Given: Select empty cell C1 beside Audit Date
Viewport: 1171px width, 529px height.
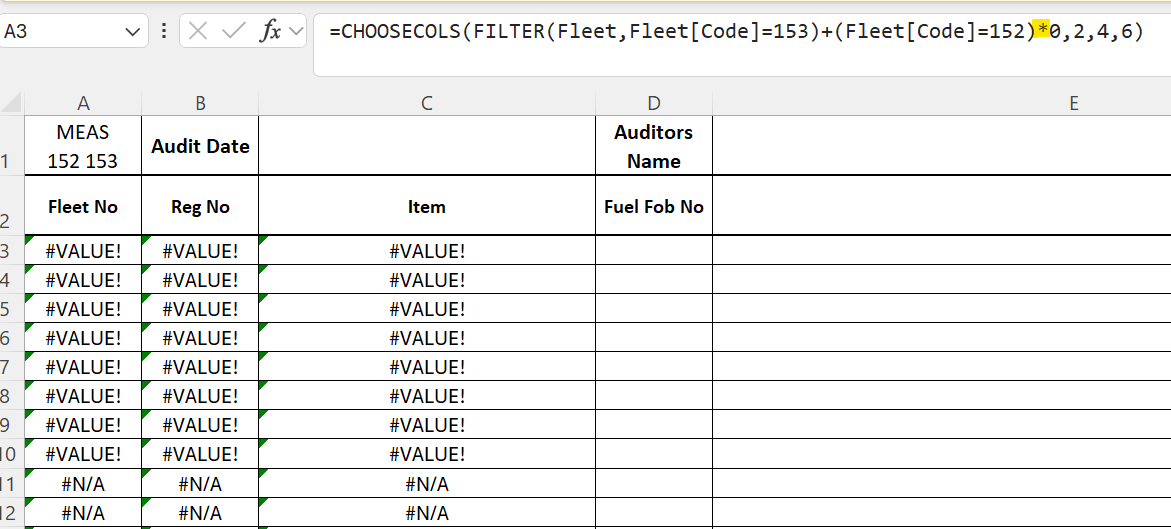Looking at the screenshot, I should [427, 146].
